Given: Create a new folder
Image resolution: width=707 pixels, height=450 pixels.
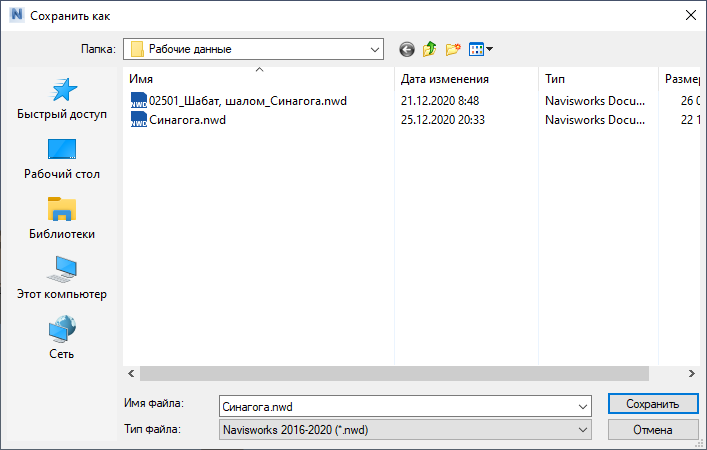Looking at the screenshot, I should pyautogui.click(x=453, y=48).
